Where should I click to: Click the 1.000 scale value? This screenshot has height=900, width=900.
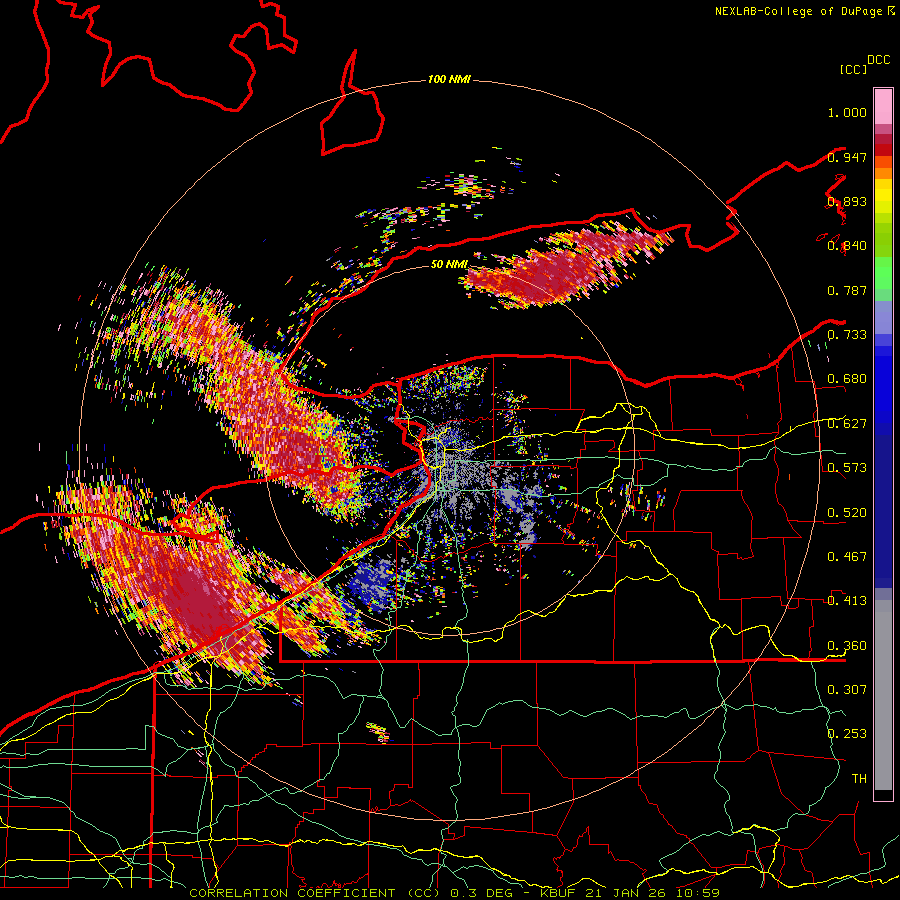point(847,112)
